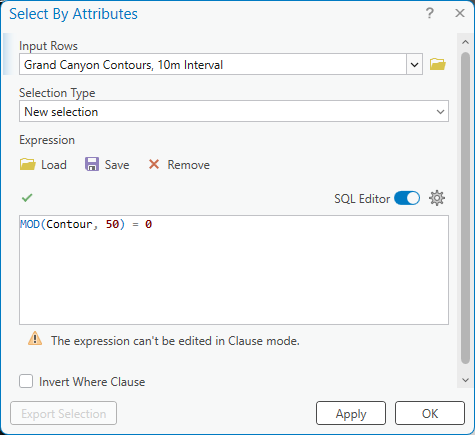Screen dimensions: 475x435
Task: Click the Remove text label
Action: pos(189,165)
